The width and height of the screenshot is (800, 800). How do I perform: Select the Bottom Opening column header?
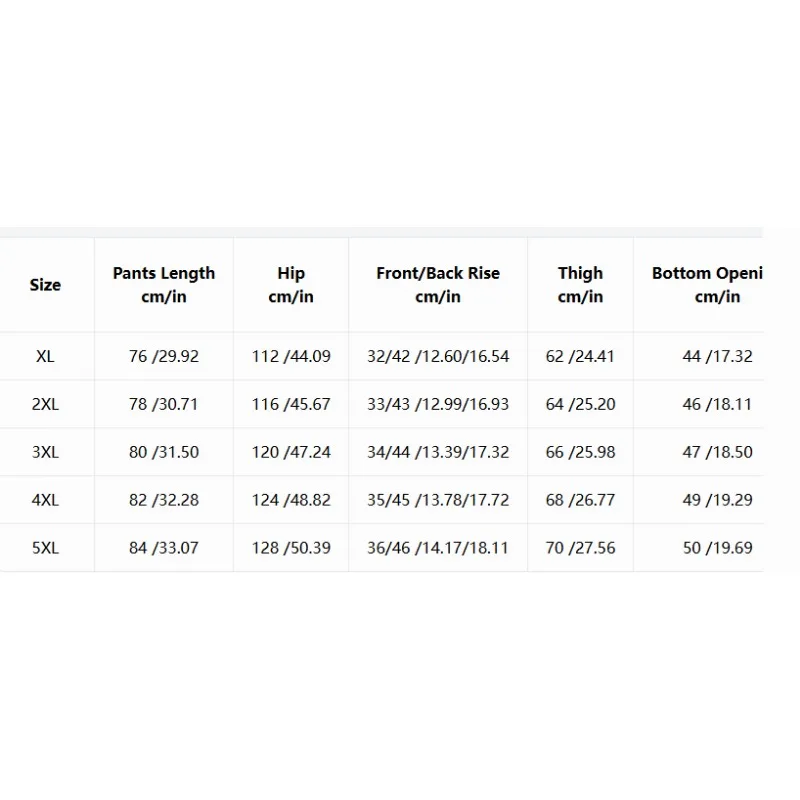point(707,285)
